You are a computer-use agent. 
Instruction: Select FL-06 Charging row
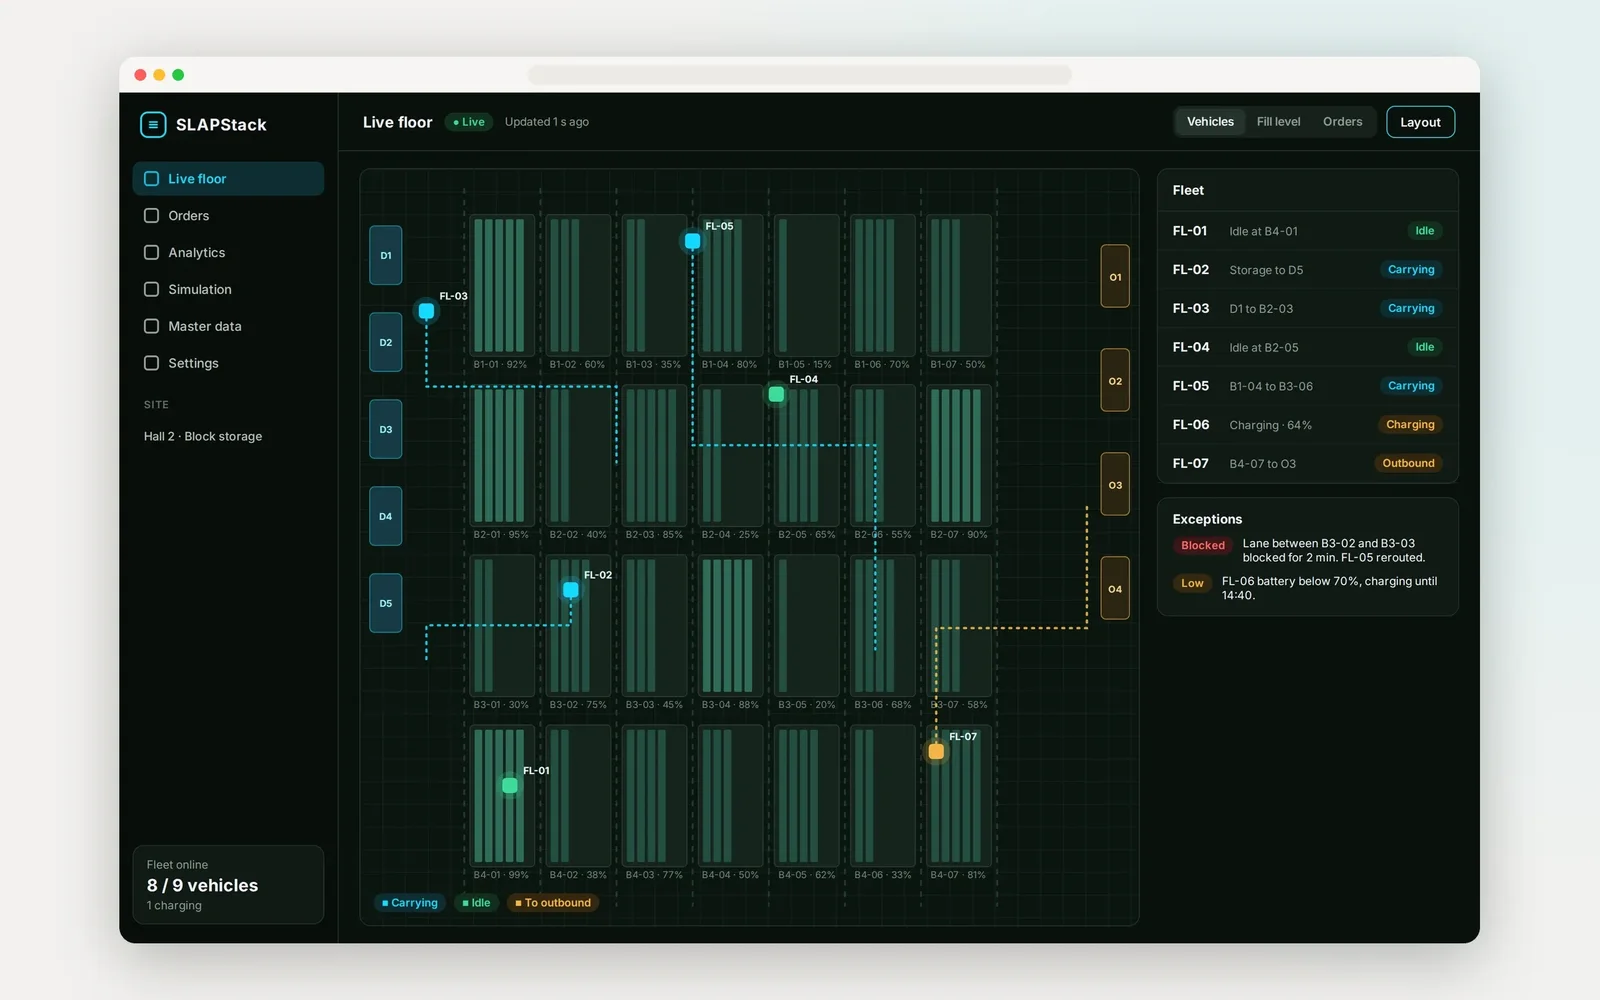point(1307,425)
